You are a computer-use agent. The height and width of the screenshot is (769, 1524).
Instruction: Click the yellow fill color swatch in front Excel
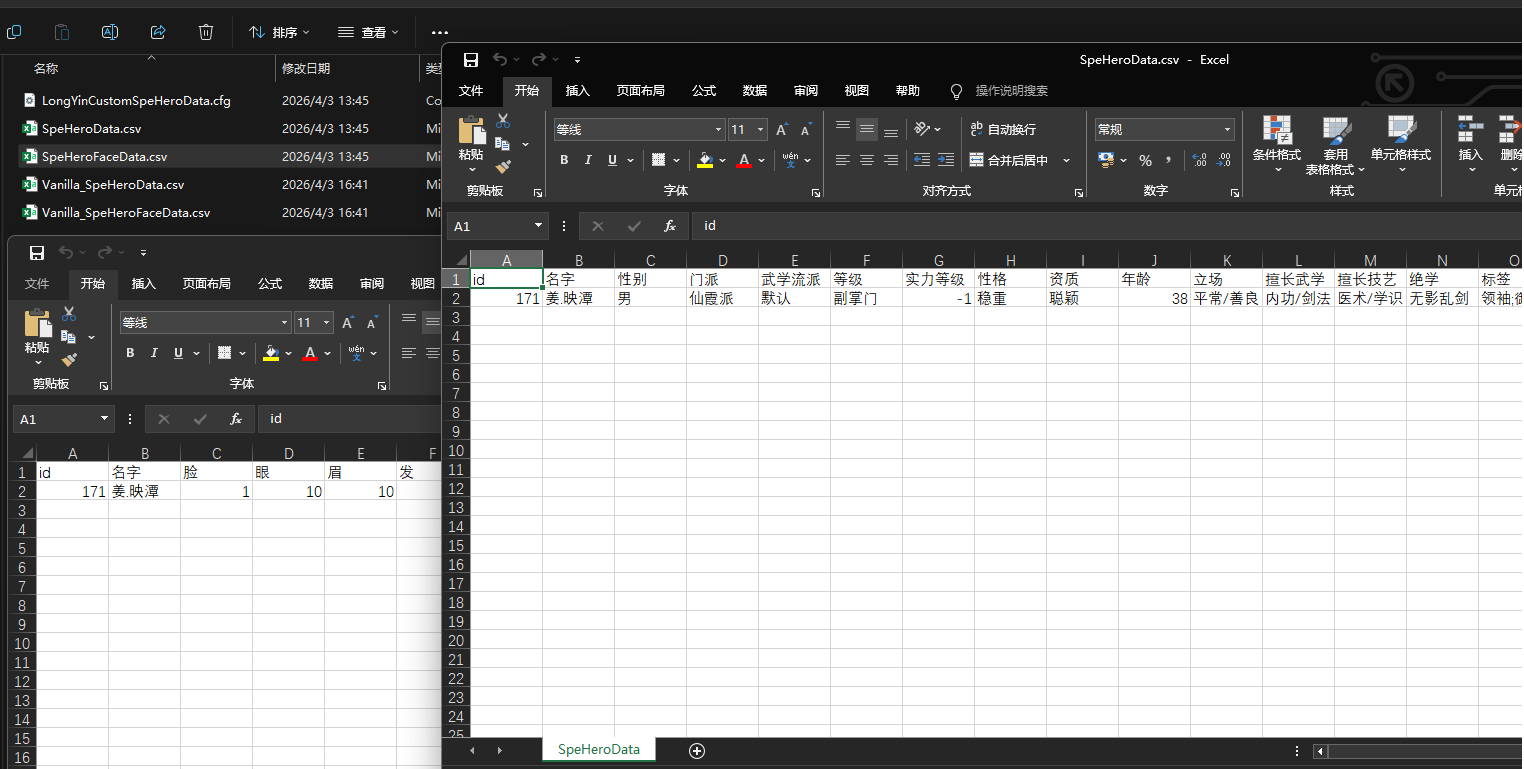(705, 160)
